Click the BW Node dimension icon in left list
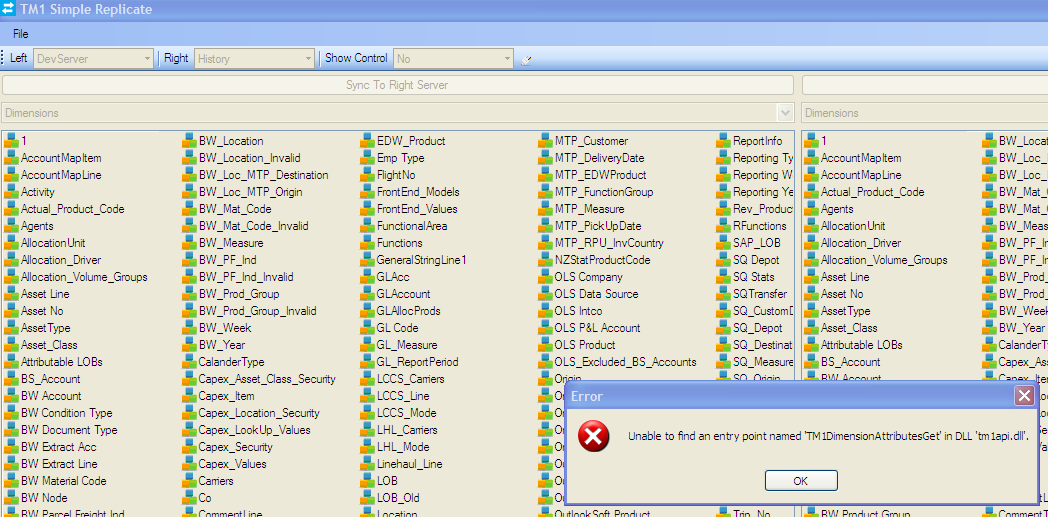1048x517 pixels. tap(10, 497)
